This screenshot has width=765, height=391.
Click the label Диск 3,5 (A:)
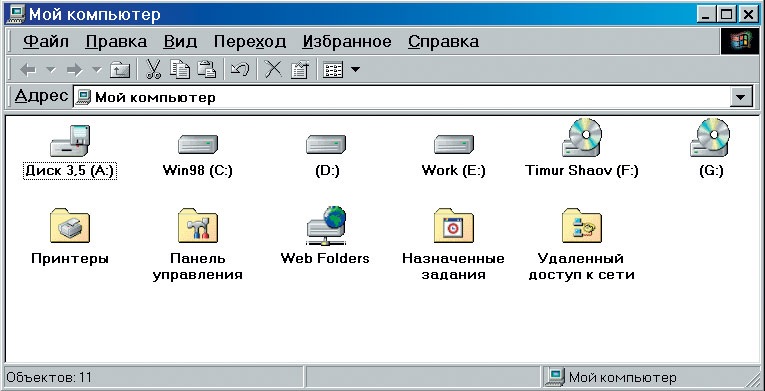pos(70,171)
